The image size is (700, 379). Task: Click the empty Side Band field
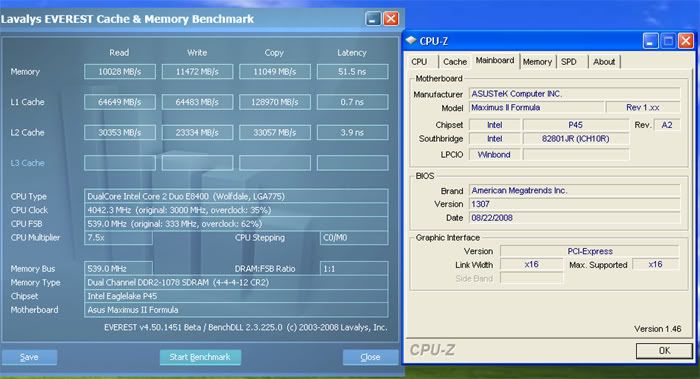(x=531, y=278)
